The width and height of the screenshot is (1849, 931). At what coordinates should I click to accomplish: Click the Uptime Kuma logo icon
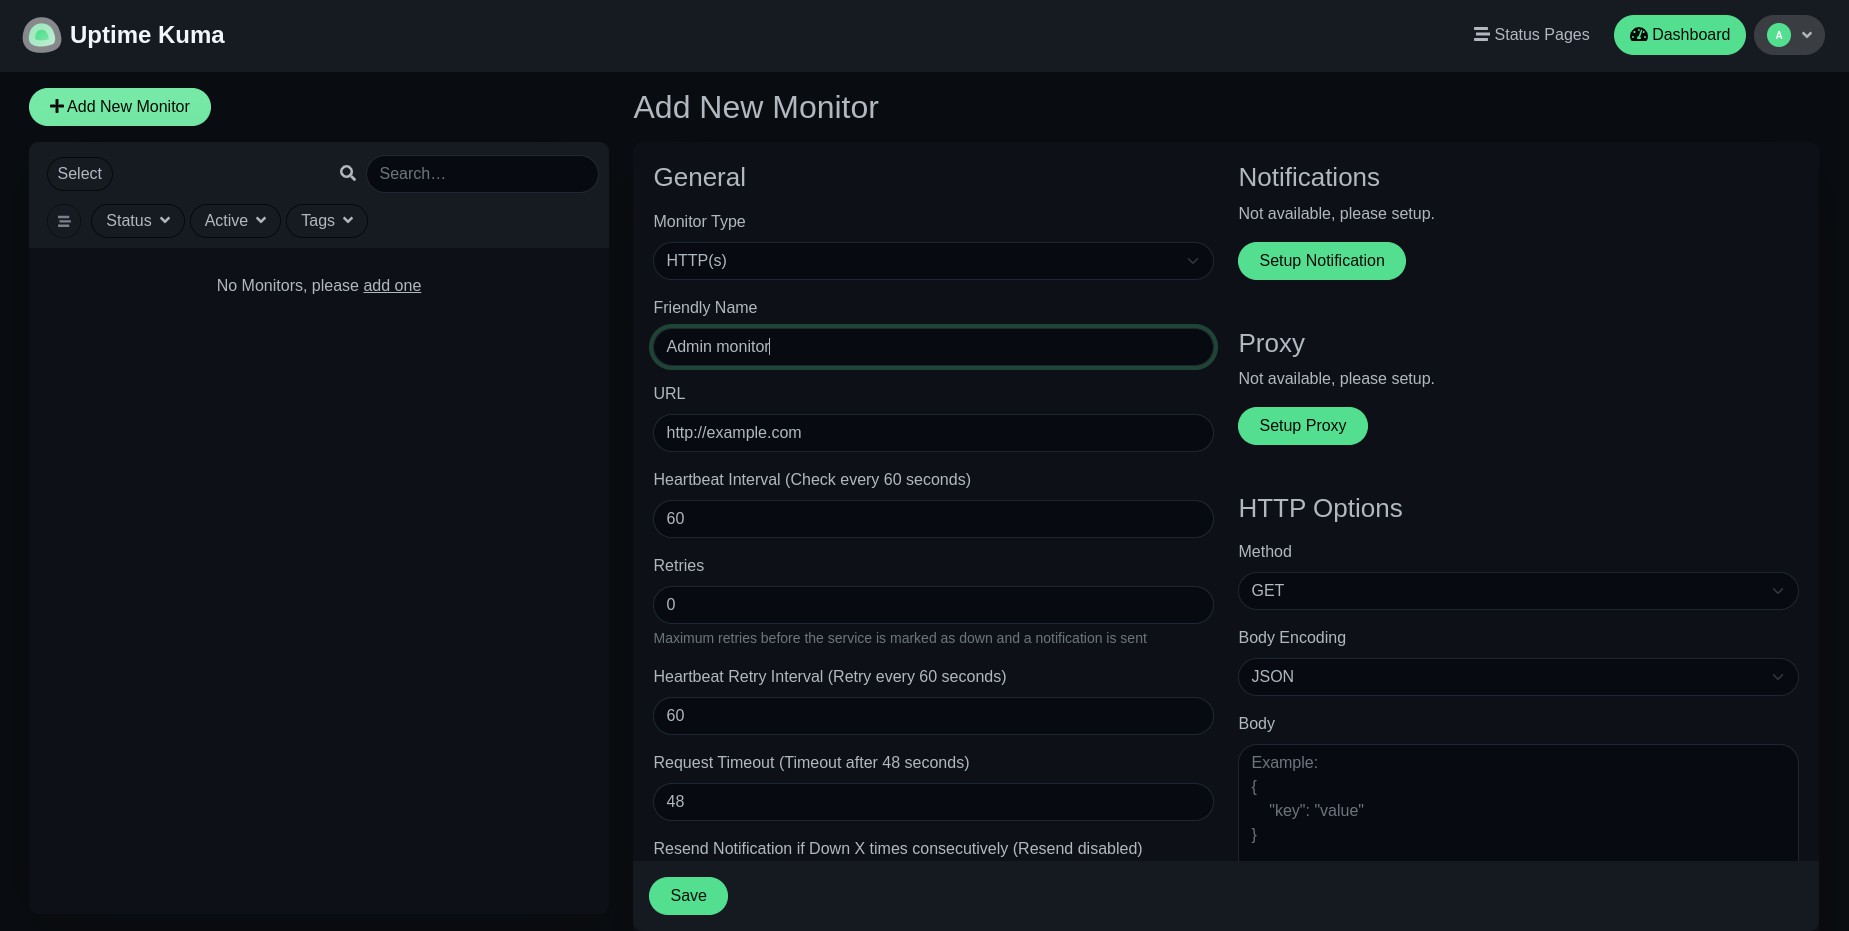(42, 35)
